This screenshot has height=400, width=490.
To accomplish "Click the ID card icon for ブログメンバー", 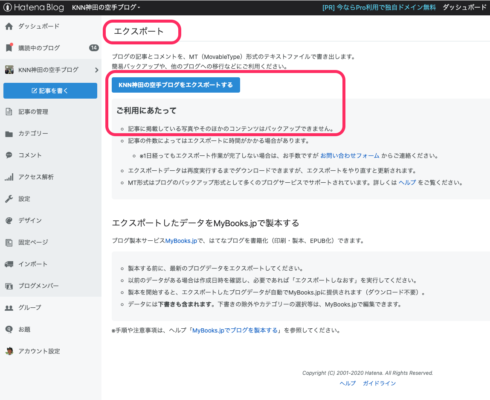I will [x=9, y=286].
